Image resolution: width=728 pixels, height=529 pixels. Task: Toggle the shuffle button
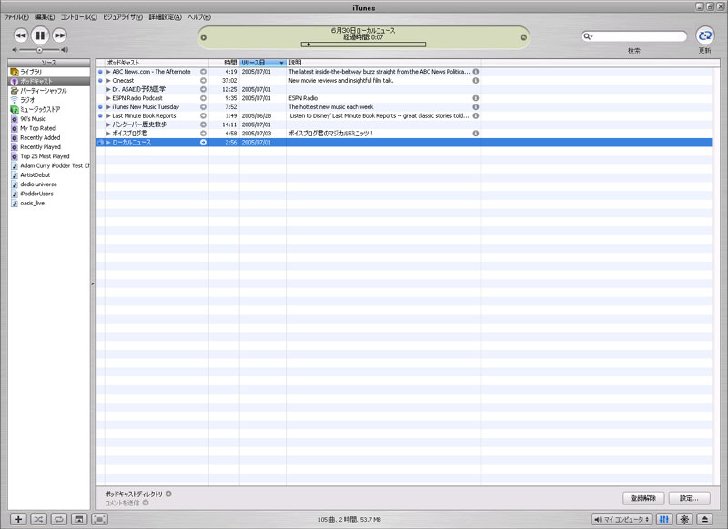(x=39, y=519)
